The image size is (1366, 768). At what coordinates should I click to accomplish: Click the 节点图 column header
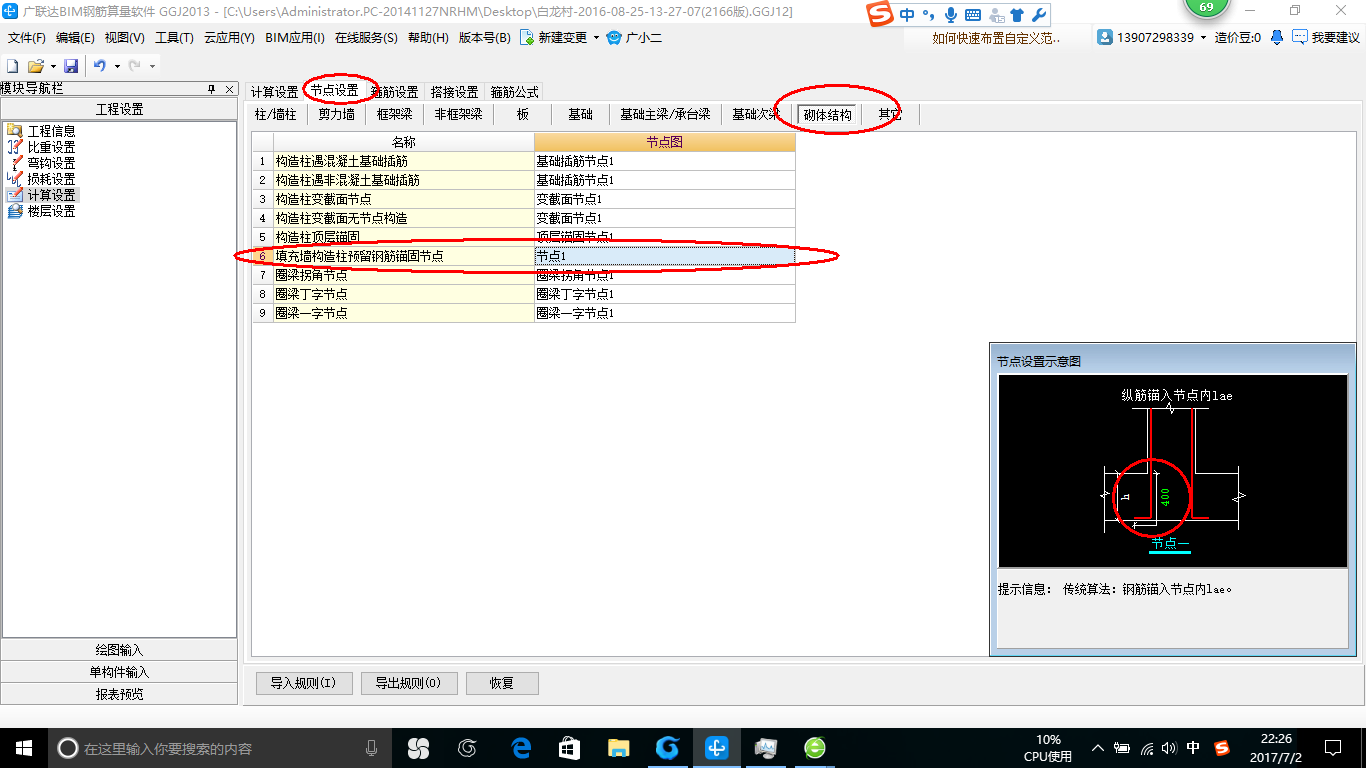click(665, 143)
